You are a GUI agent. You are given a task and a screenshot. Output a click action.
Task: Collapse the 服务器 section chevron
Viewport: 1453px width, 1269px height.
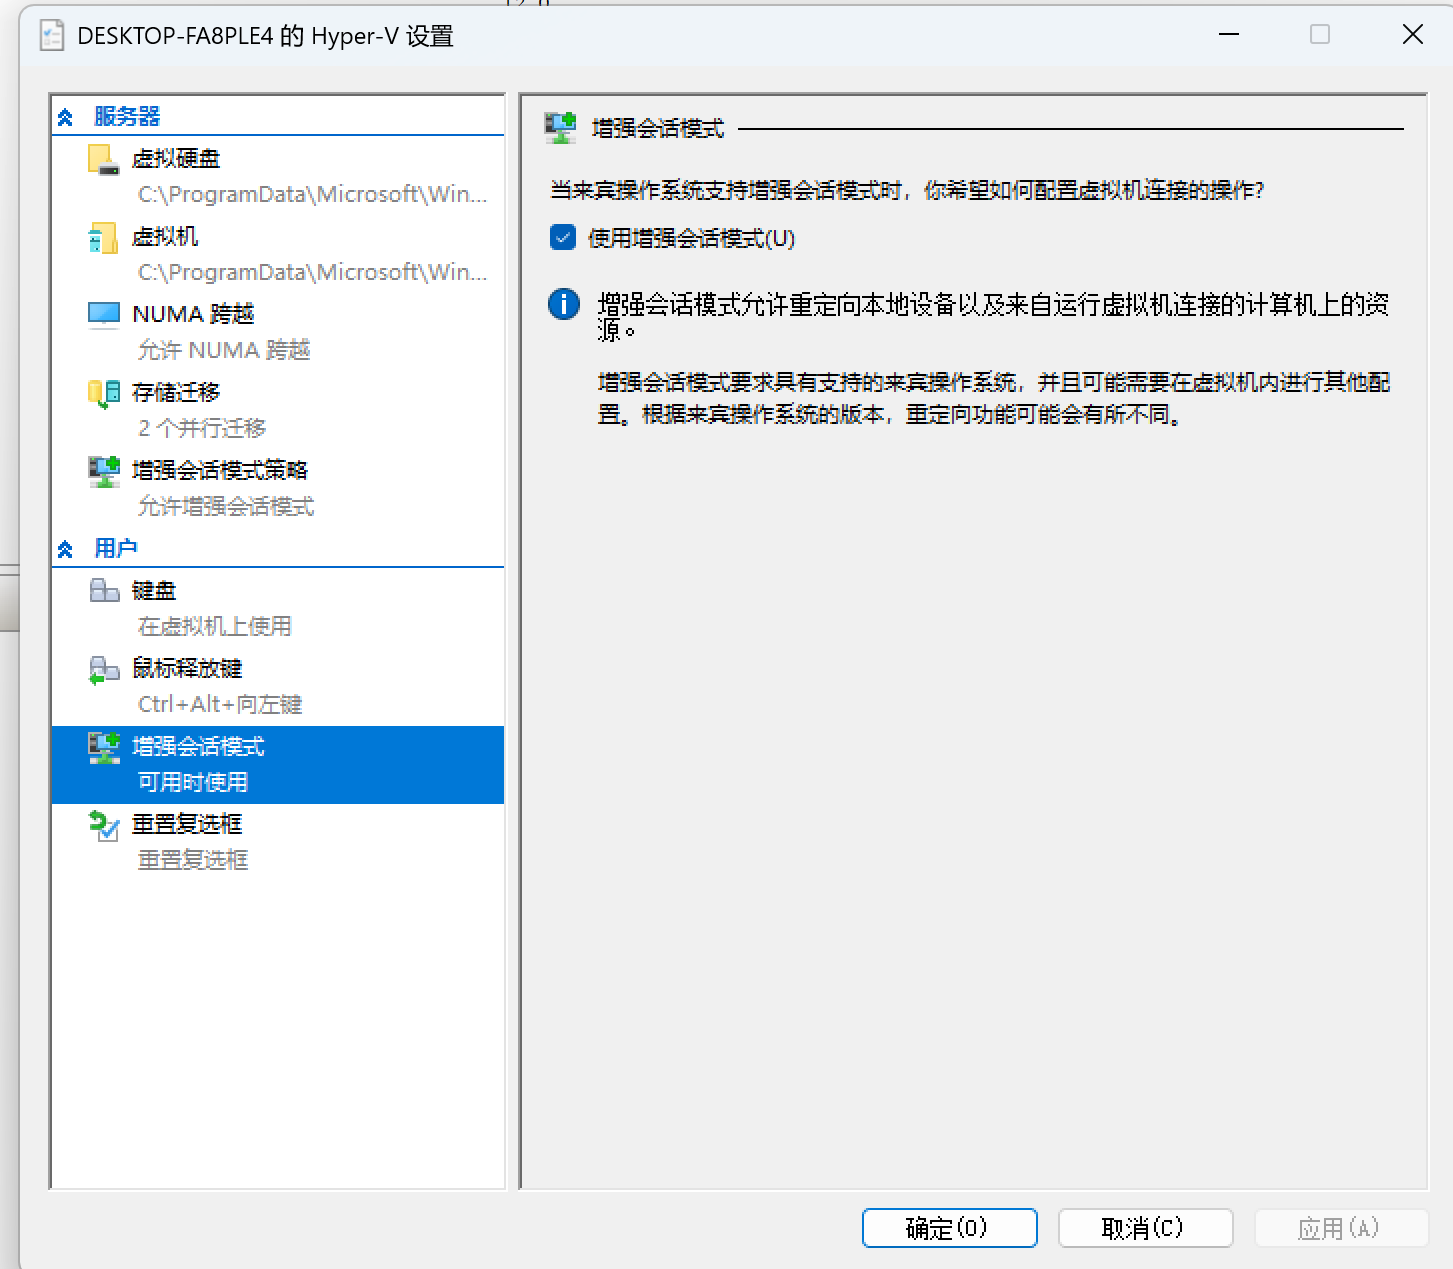(x=66, y=117)
